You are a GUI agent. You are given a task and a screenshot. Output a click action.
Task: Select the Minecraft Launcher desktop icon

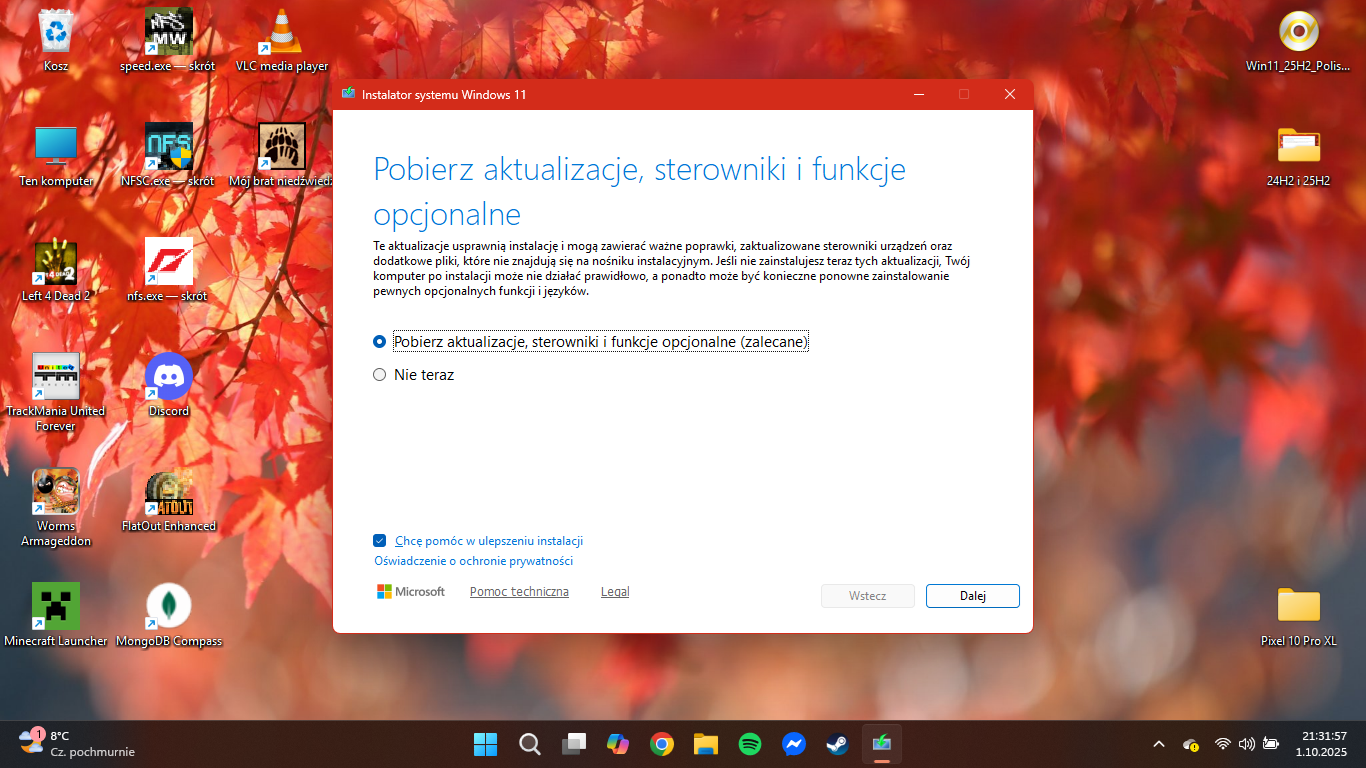55,607
